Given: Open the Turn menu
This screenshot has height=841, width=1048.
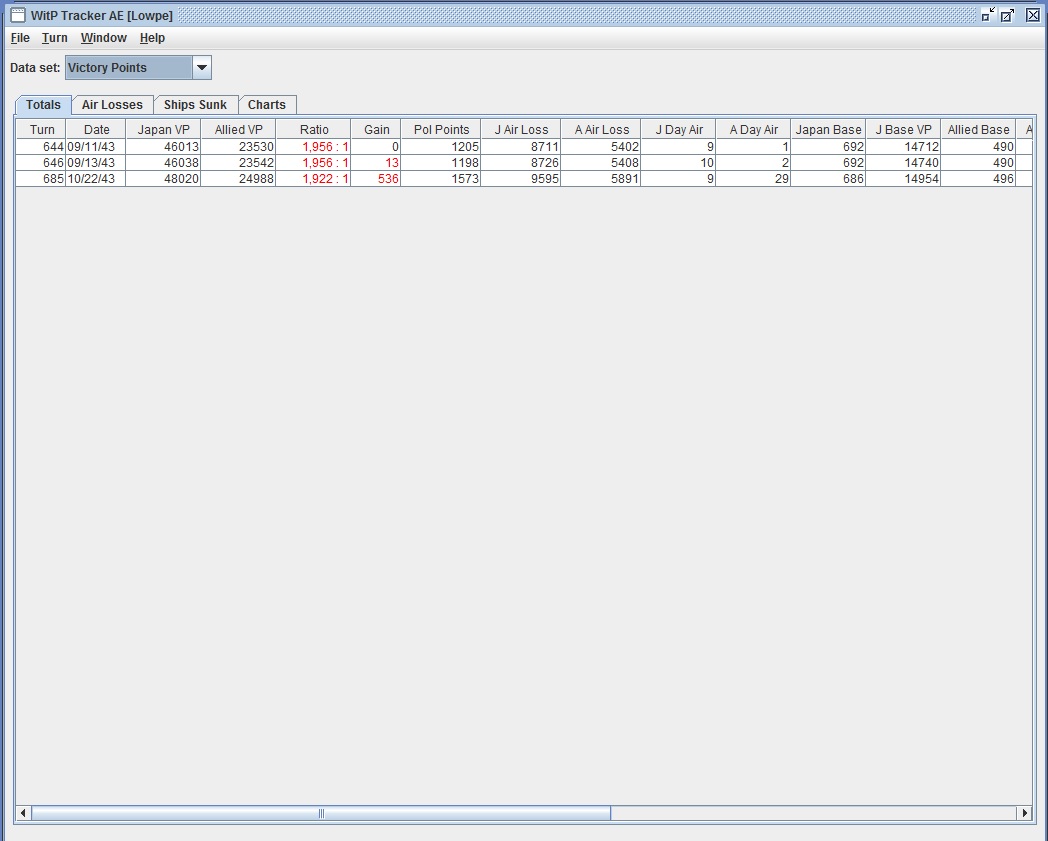Looking at the screenshot, I should point(55,38).
